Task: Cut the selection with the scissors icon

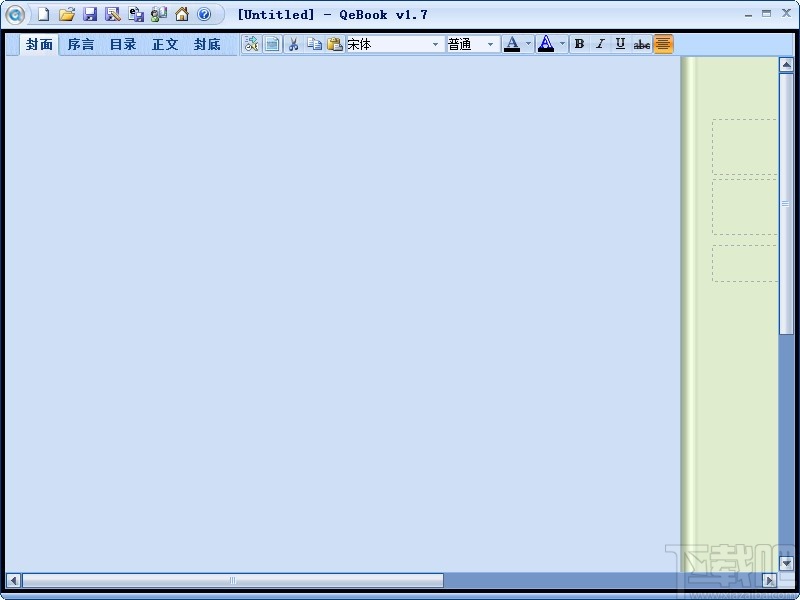Action: point(293,43)
